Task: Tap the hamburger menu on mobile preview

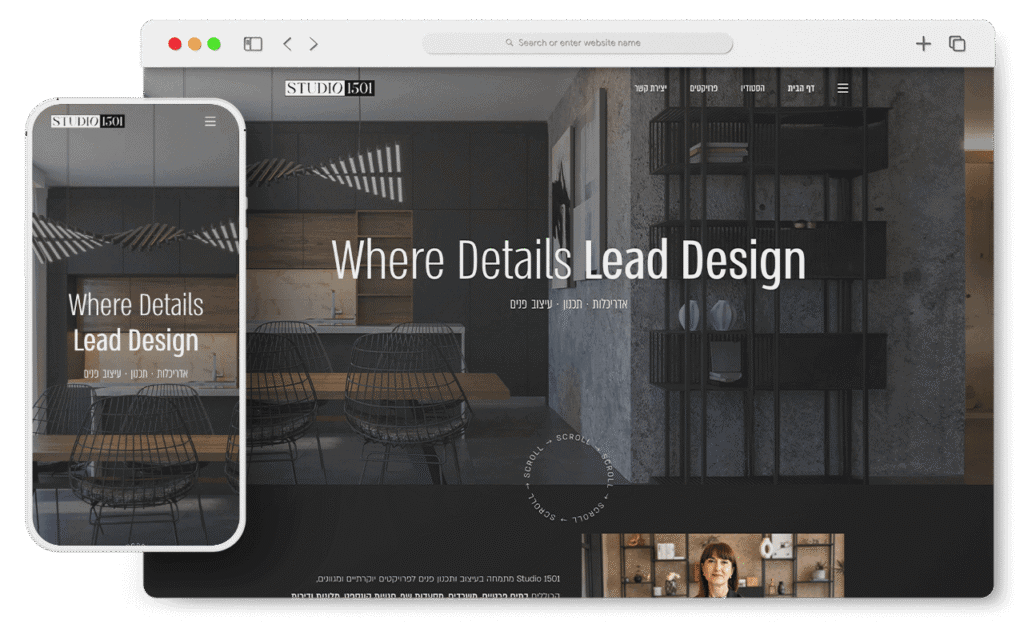Action: point(210,122)
